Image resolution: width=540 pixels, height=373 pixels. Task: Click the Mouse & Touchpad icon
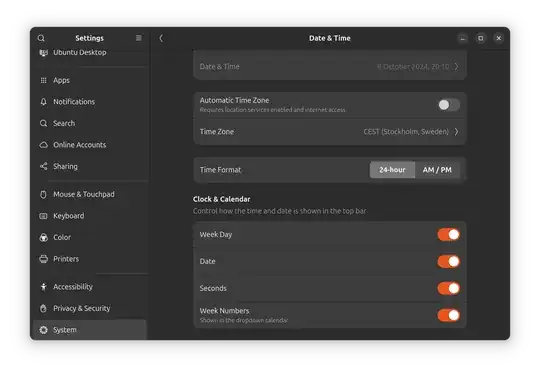pos(43,194)
